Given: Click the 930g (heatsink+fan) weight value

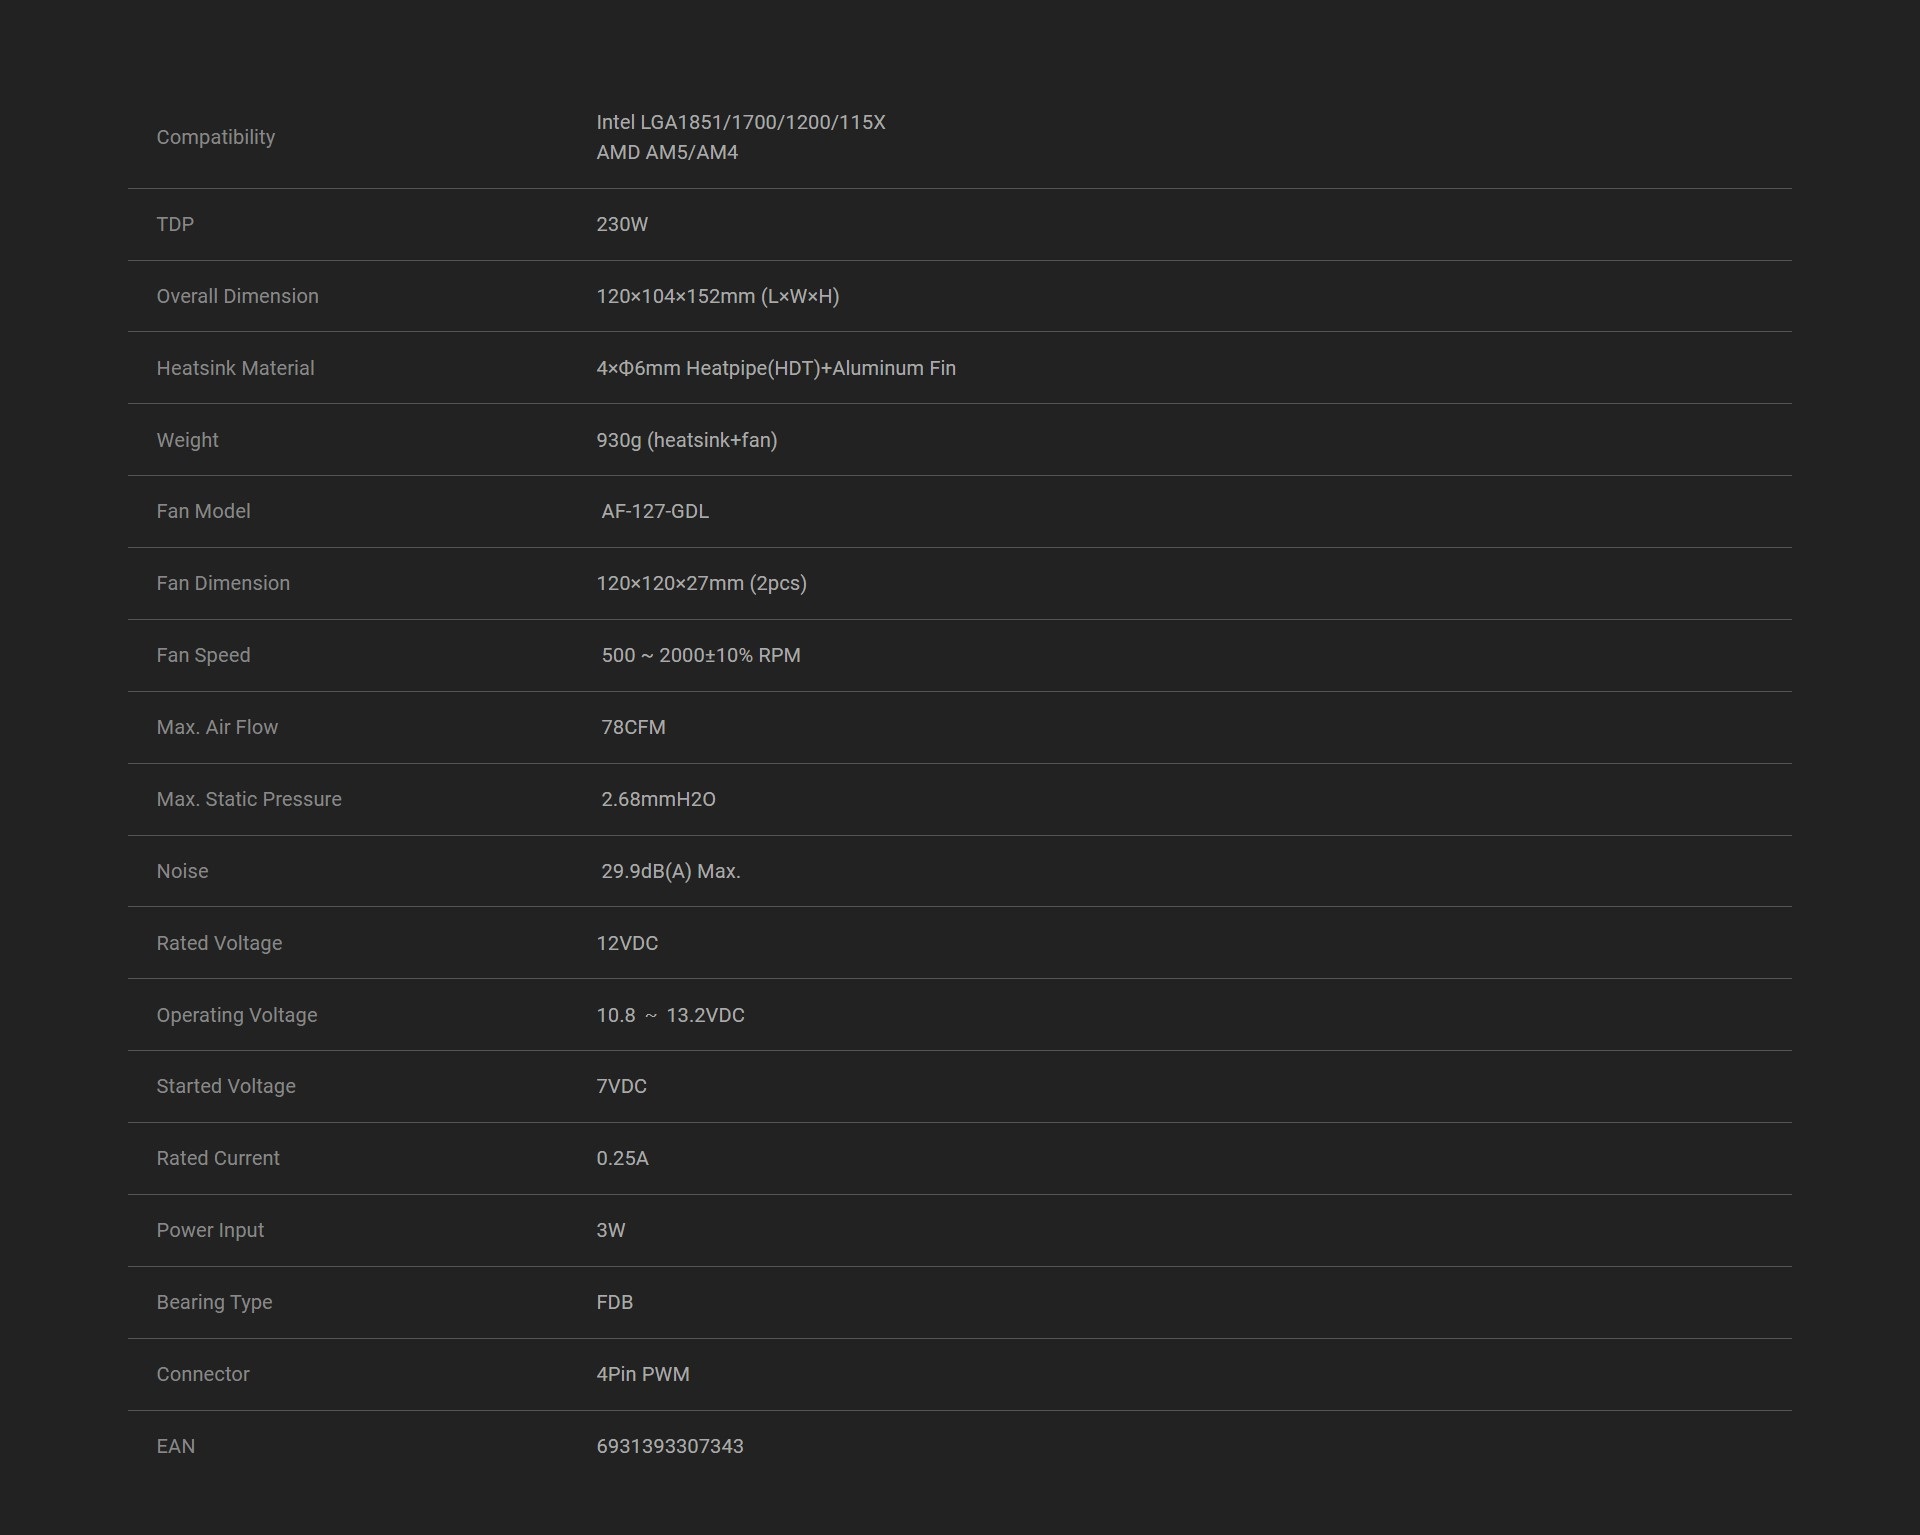Looking at the screenshot, I should pyautogui.click(x=686, y=440).
